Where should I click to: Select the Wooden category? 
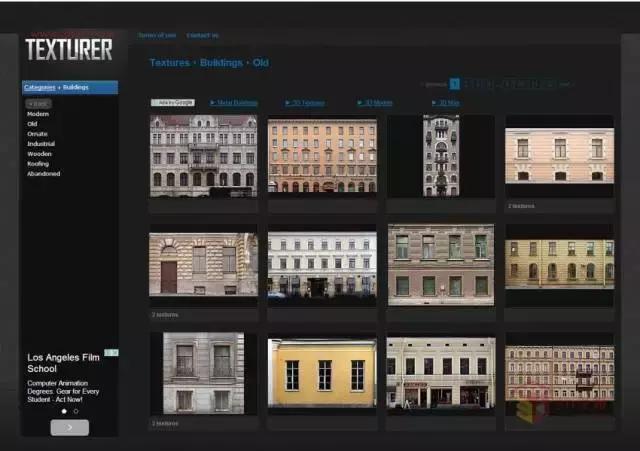coord(39,154)
